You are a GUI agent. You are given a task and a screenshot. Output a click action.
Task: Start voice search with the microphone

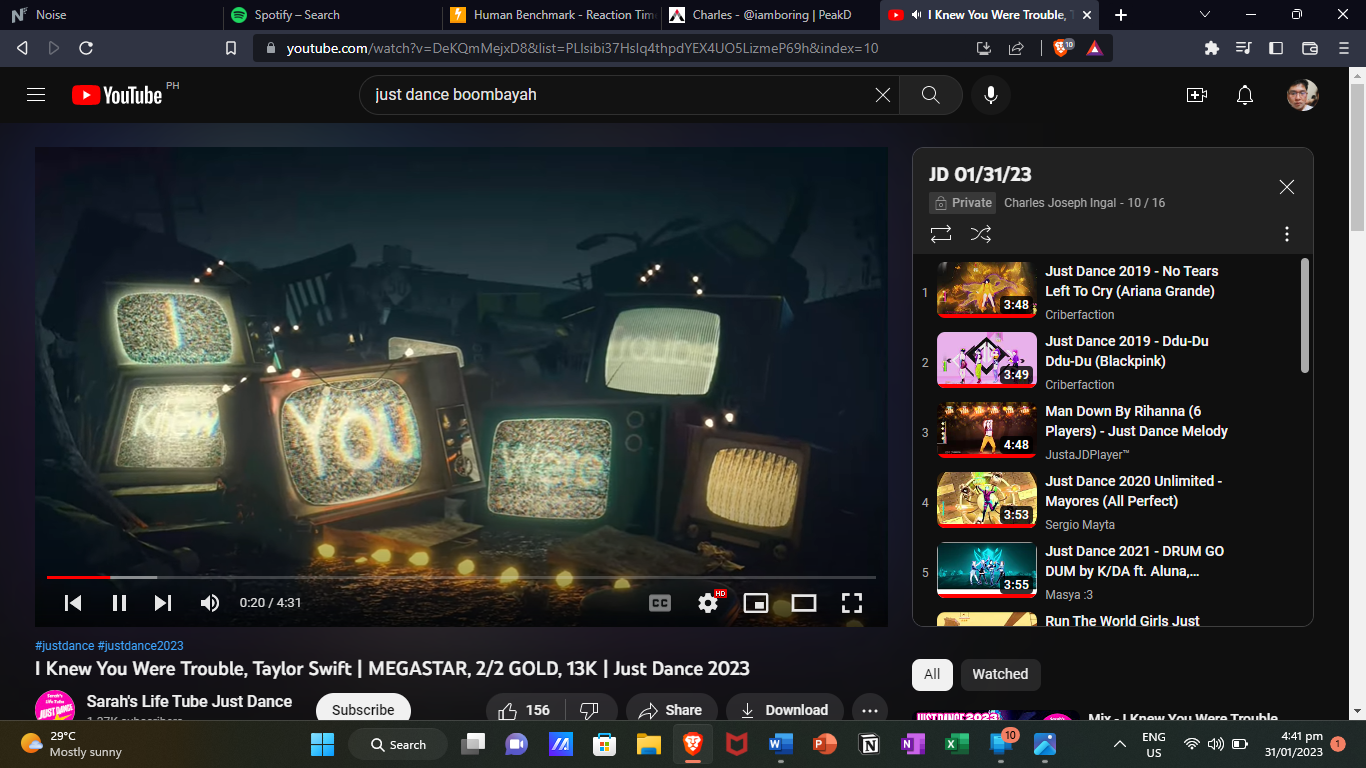(991, 95)
